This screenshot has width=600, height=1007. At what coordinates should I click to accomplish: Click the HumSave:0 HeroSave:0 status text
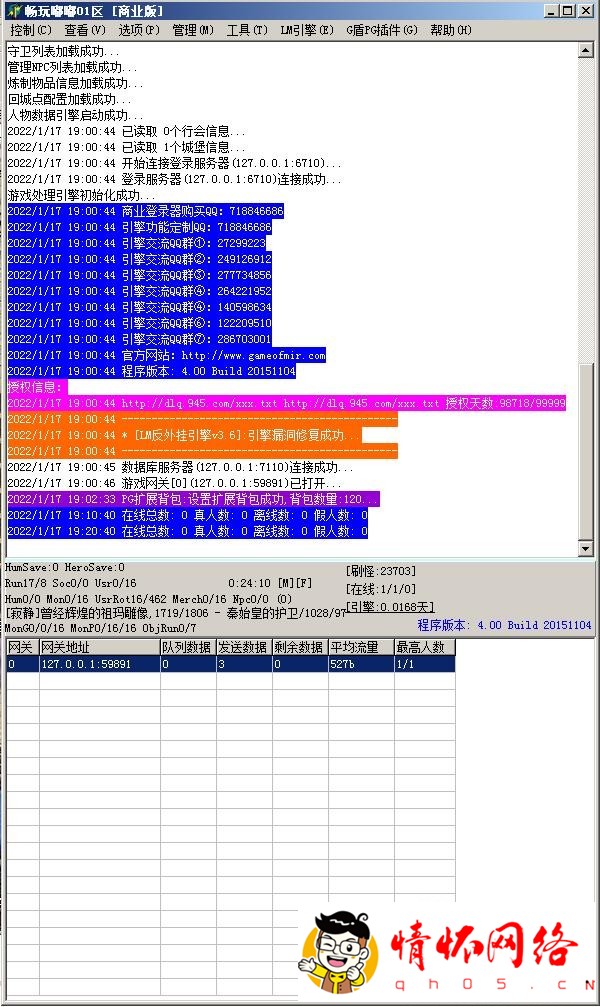65,568
